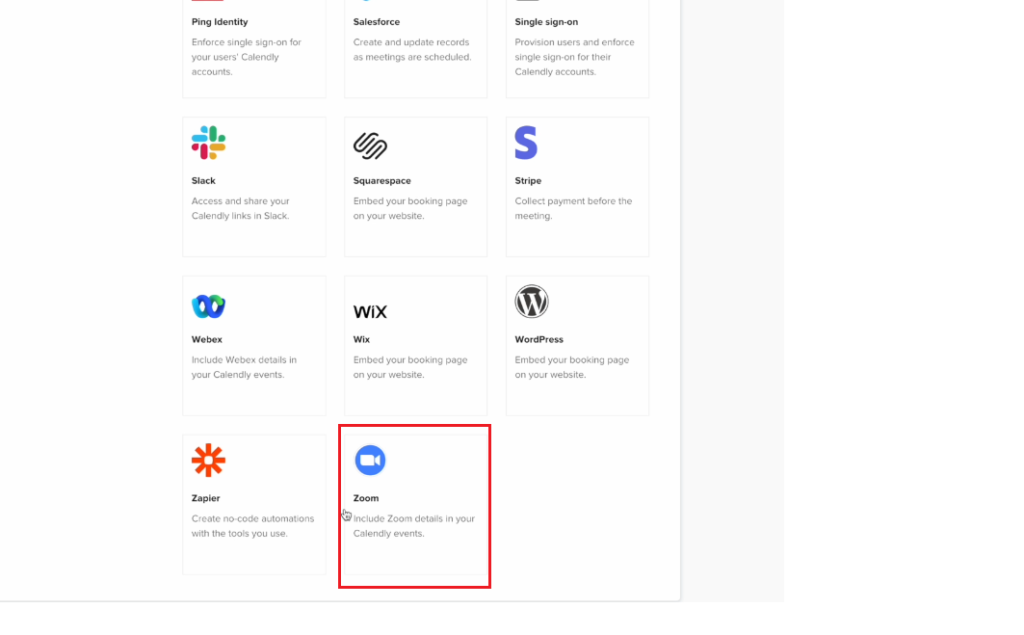Click 'Create and update records' Salesforce description
The image size is (1024, 635).
[412, 50]
